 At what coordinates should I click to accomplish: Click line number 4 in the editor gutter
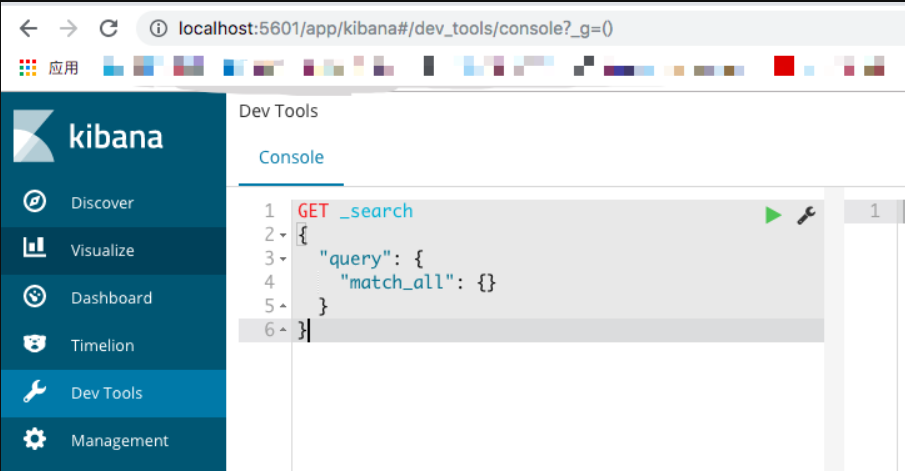click(x=270, y=282)
